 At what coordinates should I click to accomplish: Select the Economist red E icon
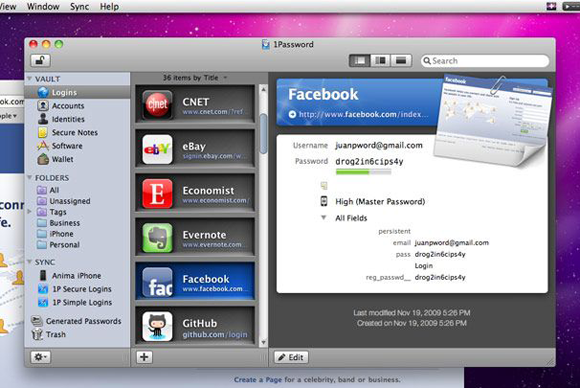click(158, 193)
